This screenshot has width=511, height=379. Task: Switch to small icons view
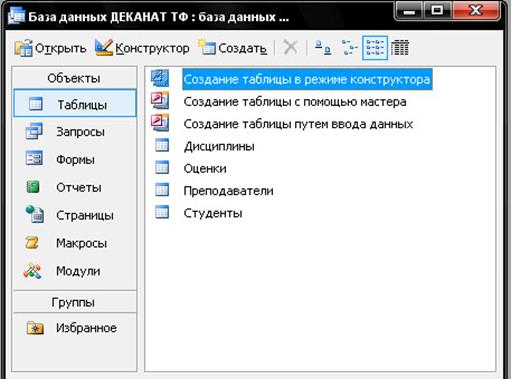349,48
